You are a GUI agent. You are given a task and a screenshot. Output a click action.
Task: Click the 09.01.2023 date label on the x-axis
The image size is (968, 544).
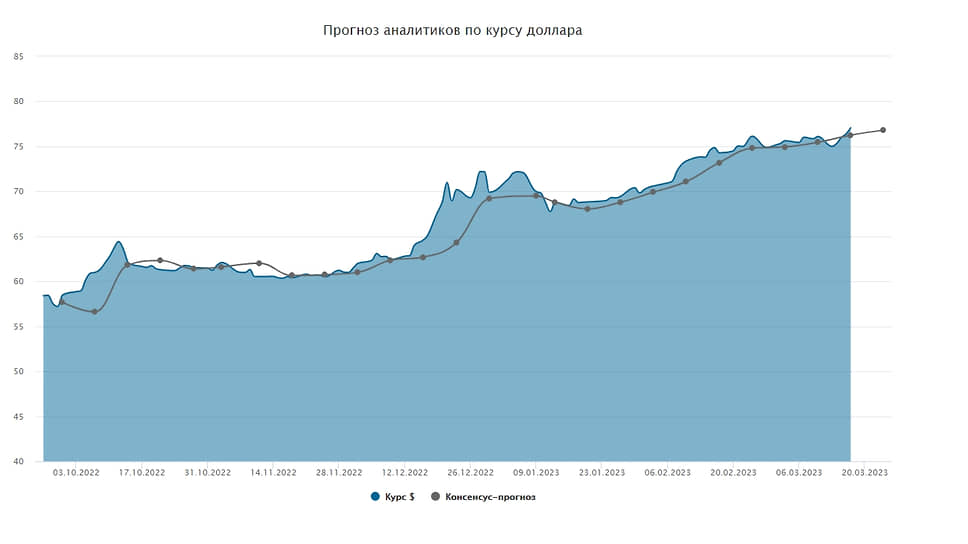click(536, 472)
